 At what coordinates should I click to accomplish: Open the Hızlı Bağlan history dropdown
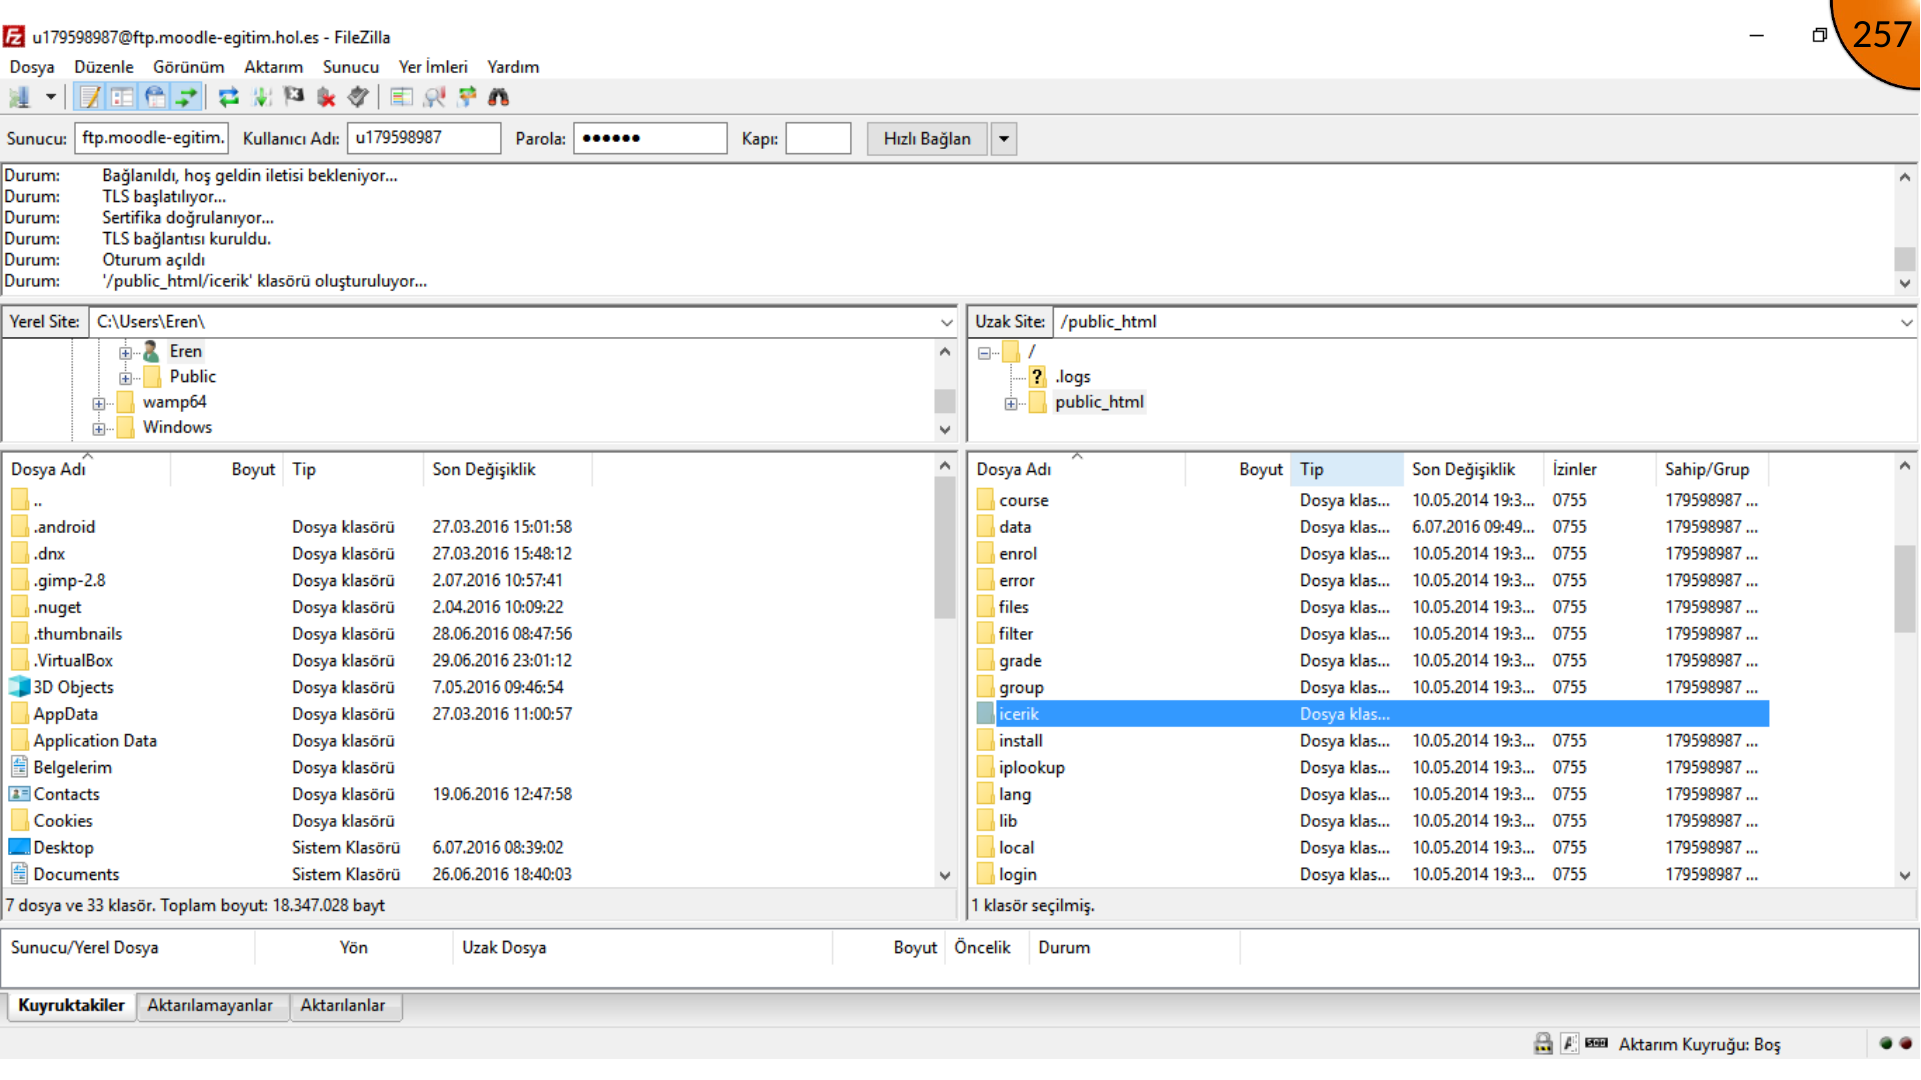tap(1004, 139)
